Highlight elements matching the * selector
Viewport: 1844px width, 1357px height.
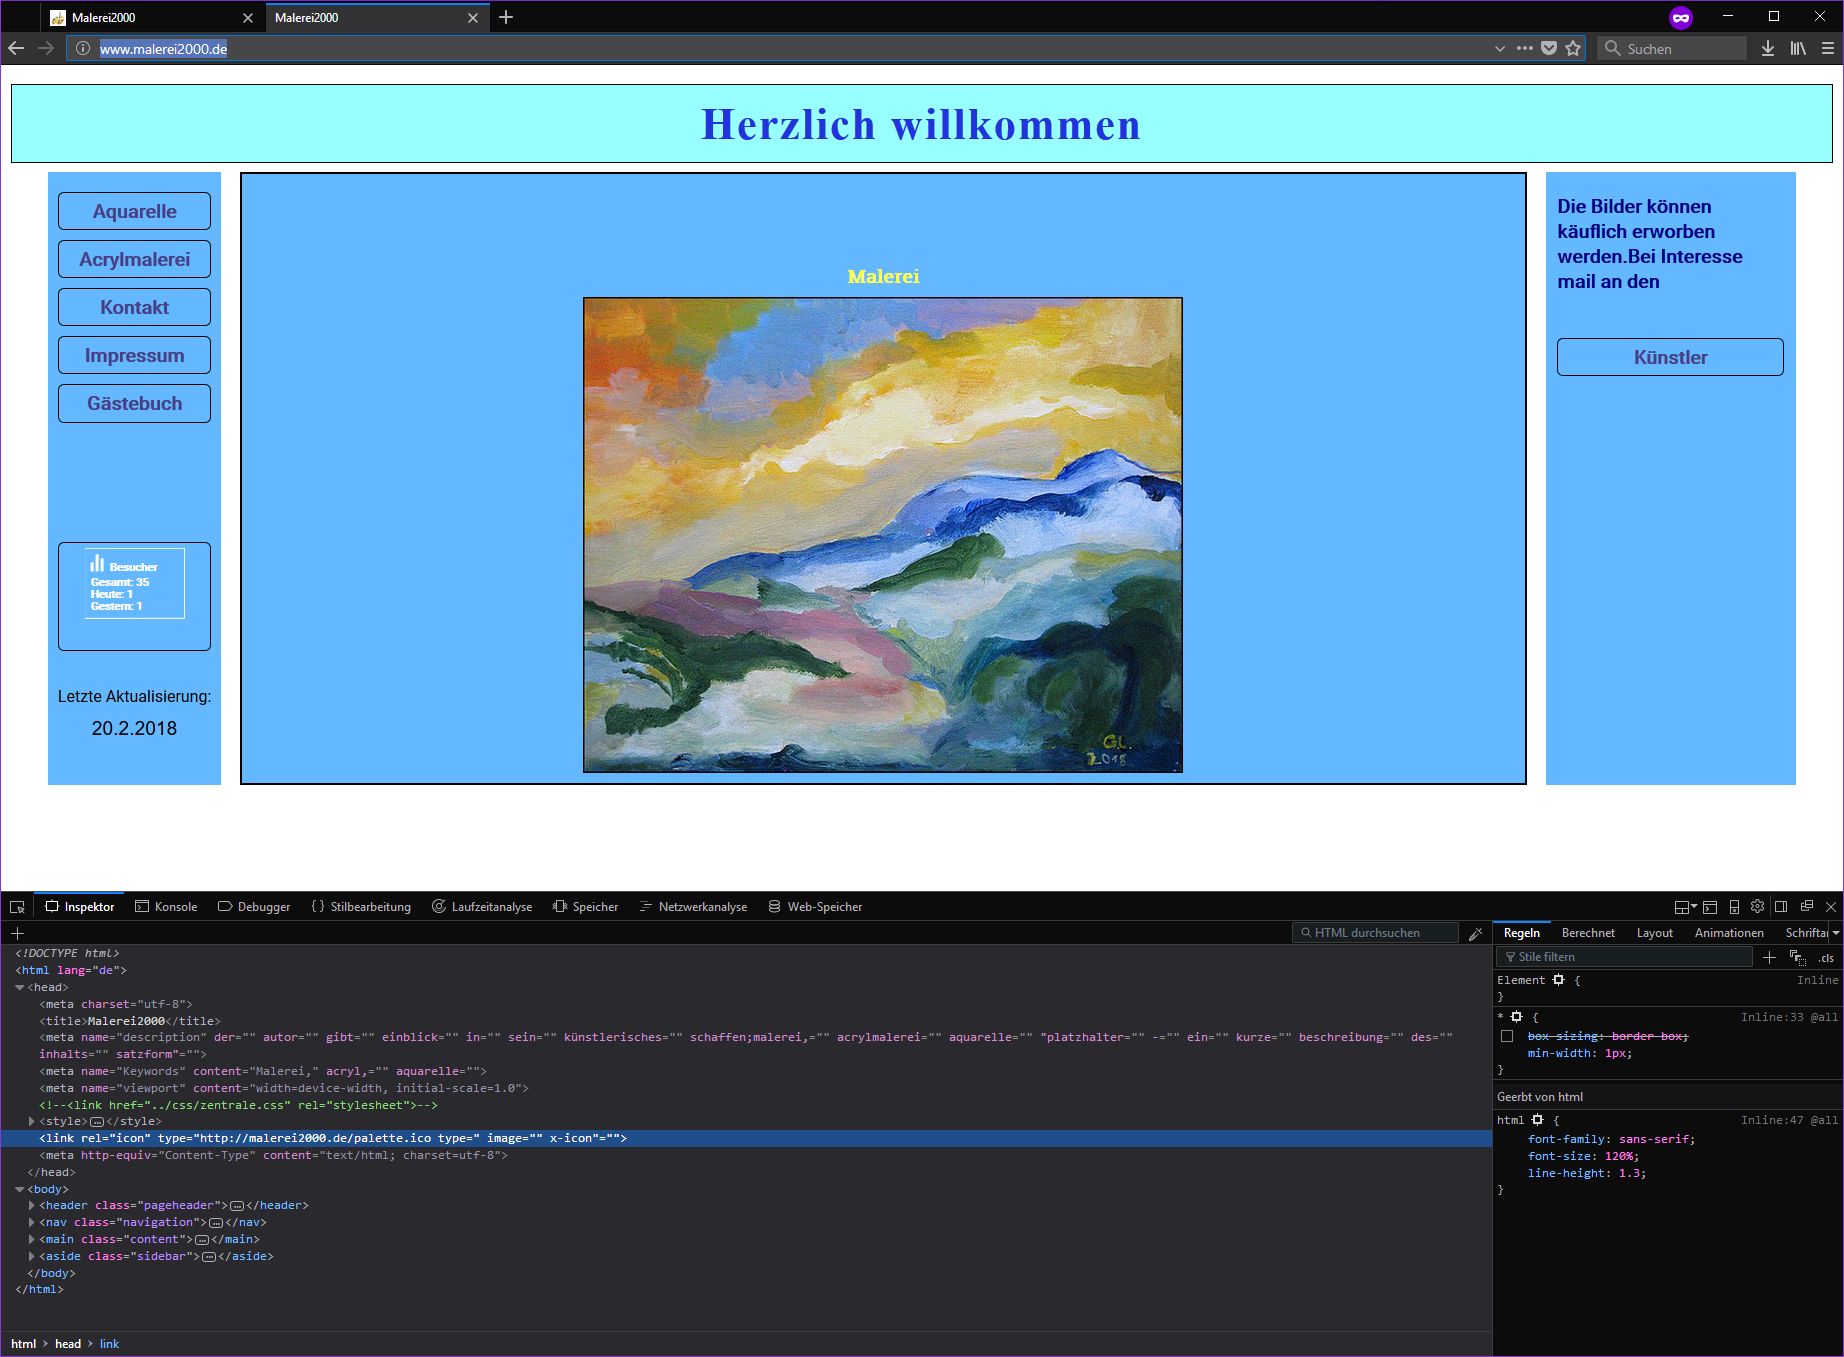(x=1516, y=1017)
